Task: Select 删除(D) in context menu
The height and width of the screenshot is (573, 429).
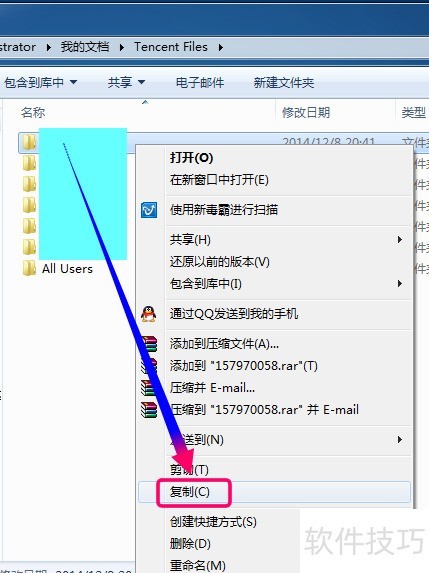Action: tap(190, 544)
